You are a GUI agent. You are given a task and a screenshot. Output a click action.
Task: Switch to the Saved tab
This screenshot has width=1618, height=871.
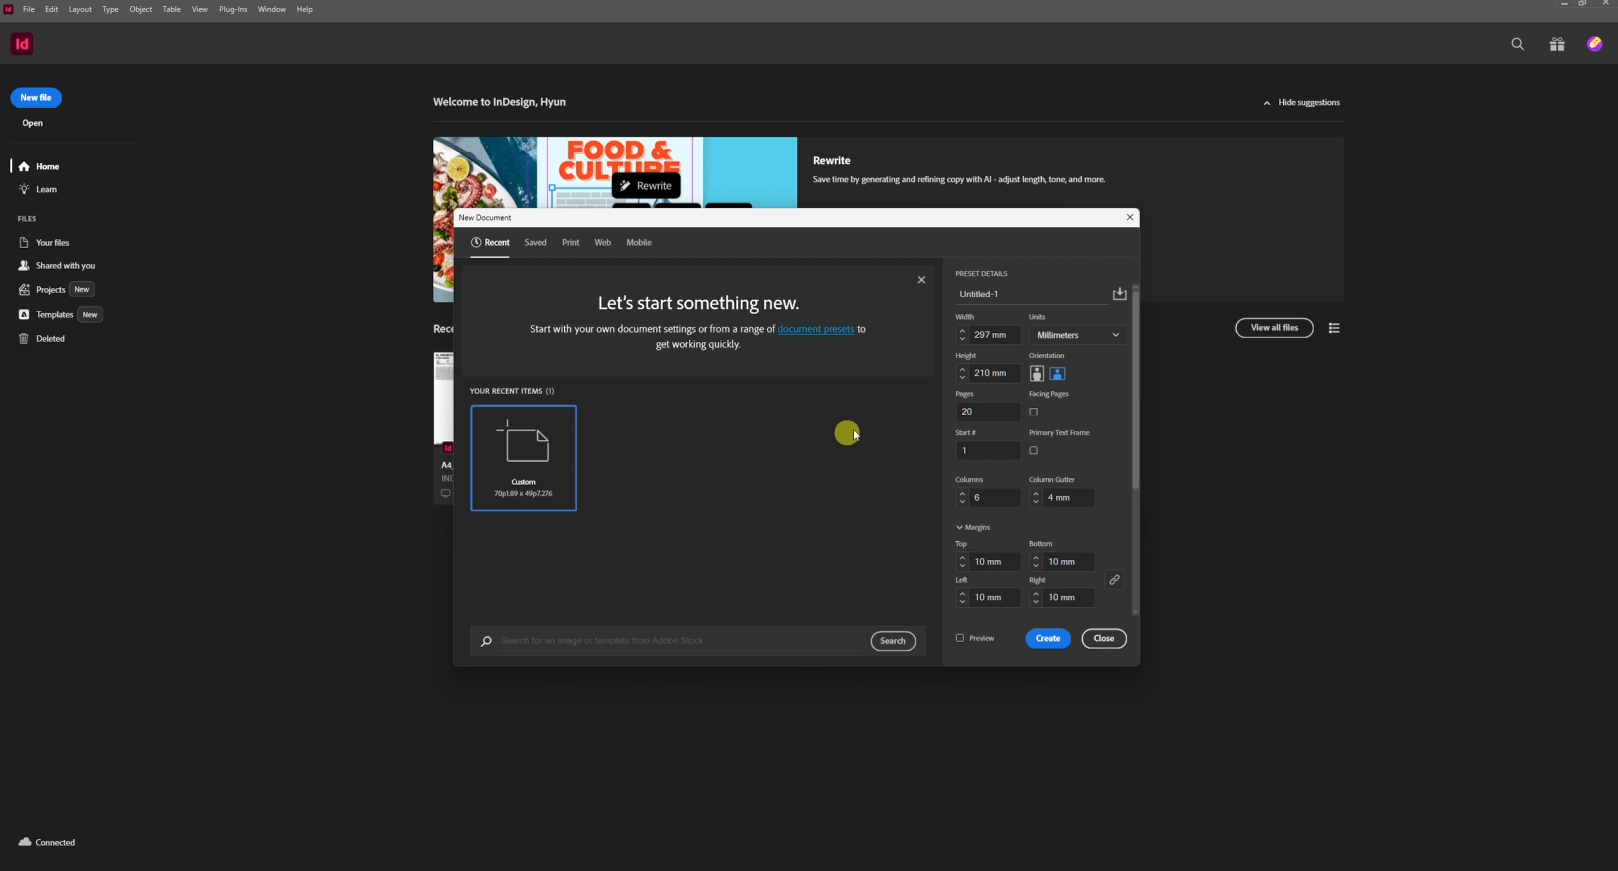(x=536, y=243)
